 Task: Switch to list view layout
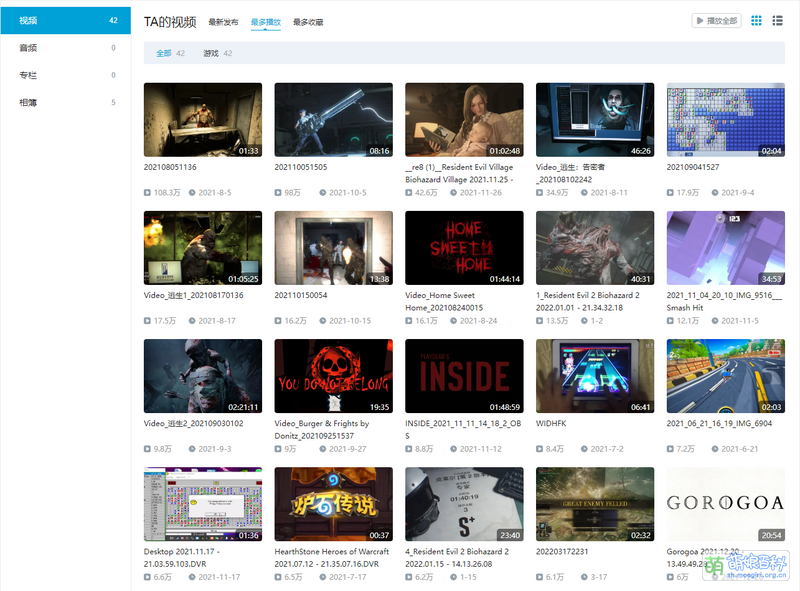click(x=777, y=20)
